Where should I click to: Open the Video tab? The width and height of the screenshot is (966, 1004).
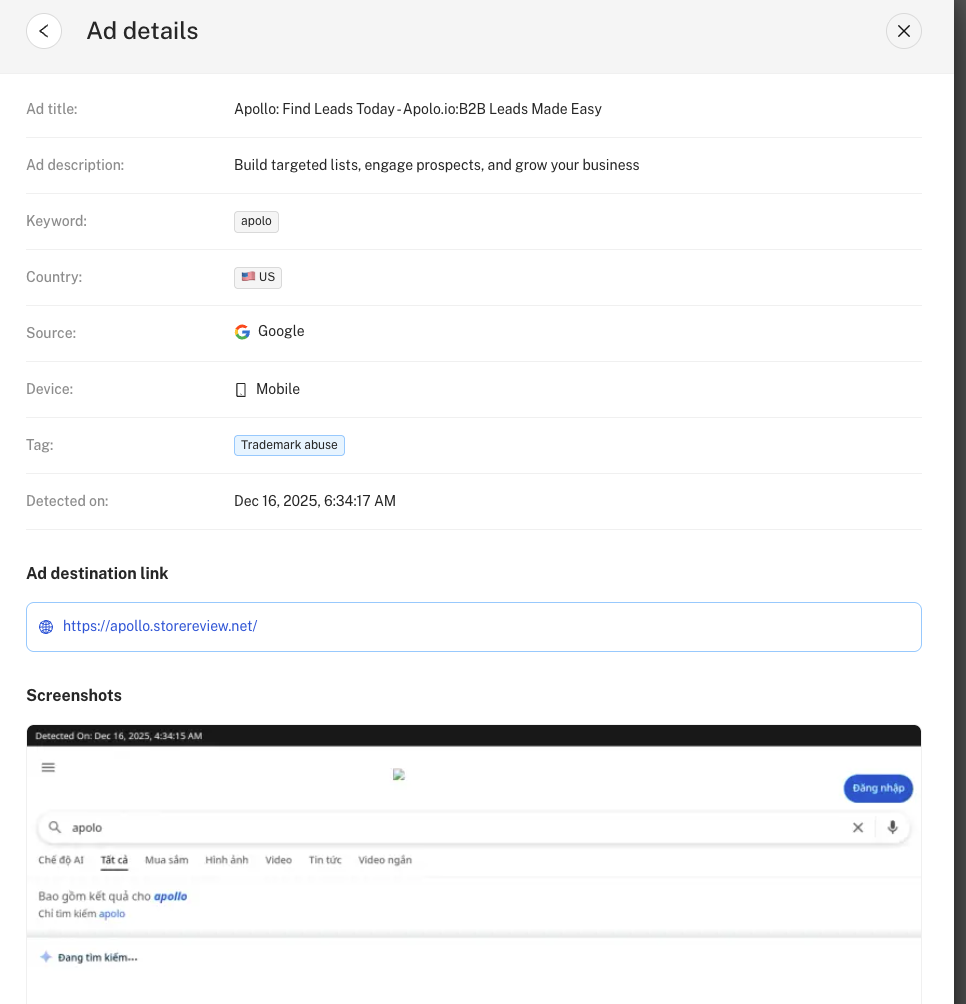(278, 860)
